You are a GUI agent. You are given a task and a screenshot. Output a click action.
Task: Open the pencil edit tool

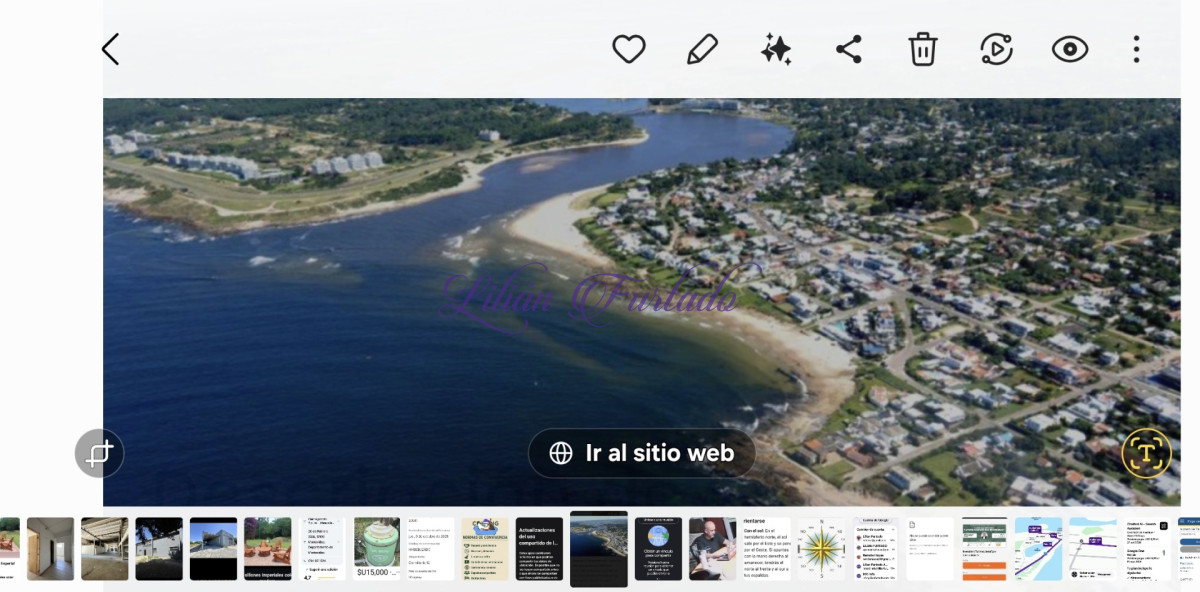702,49
